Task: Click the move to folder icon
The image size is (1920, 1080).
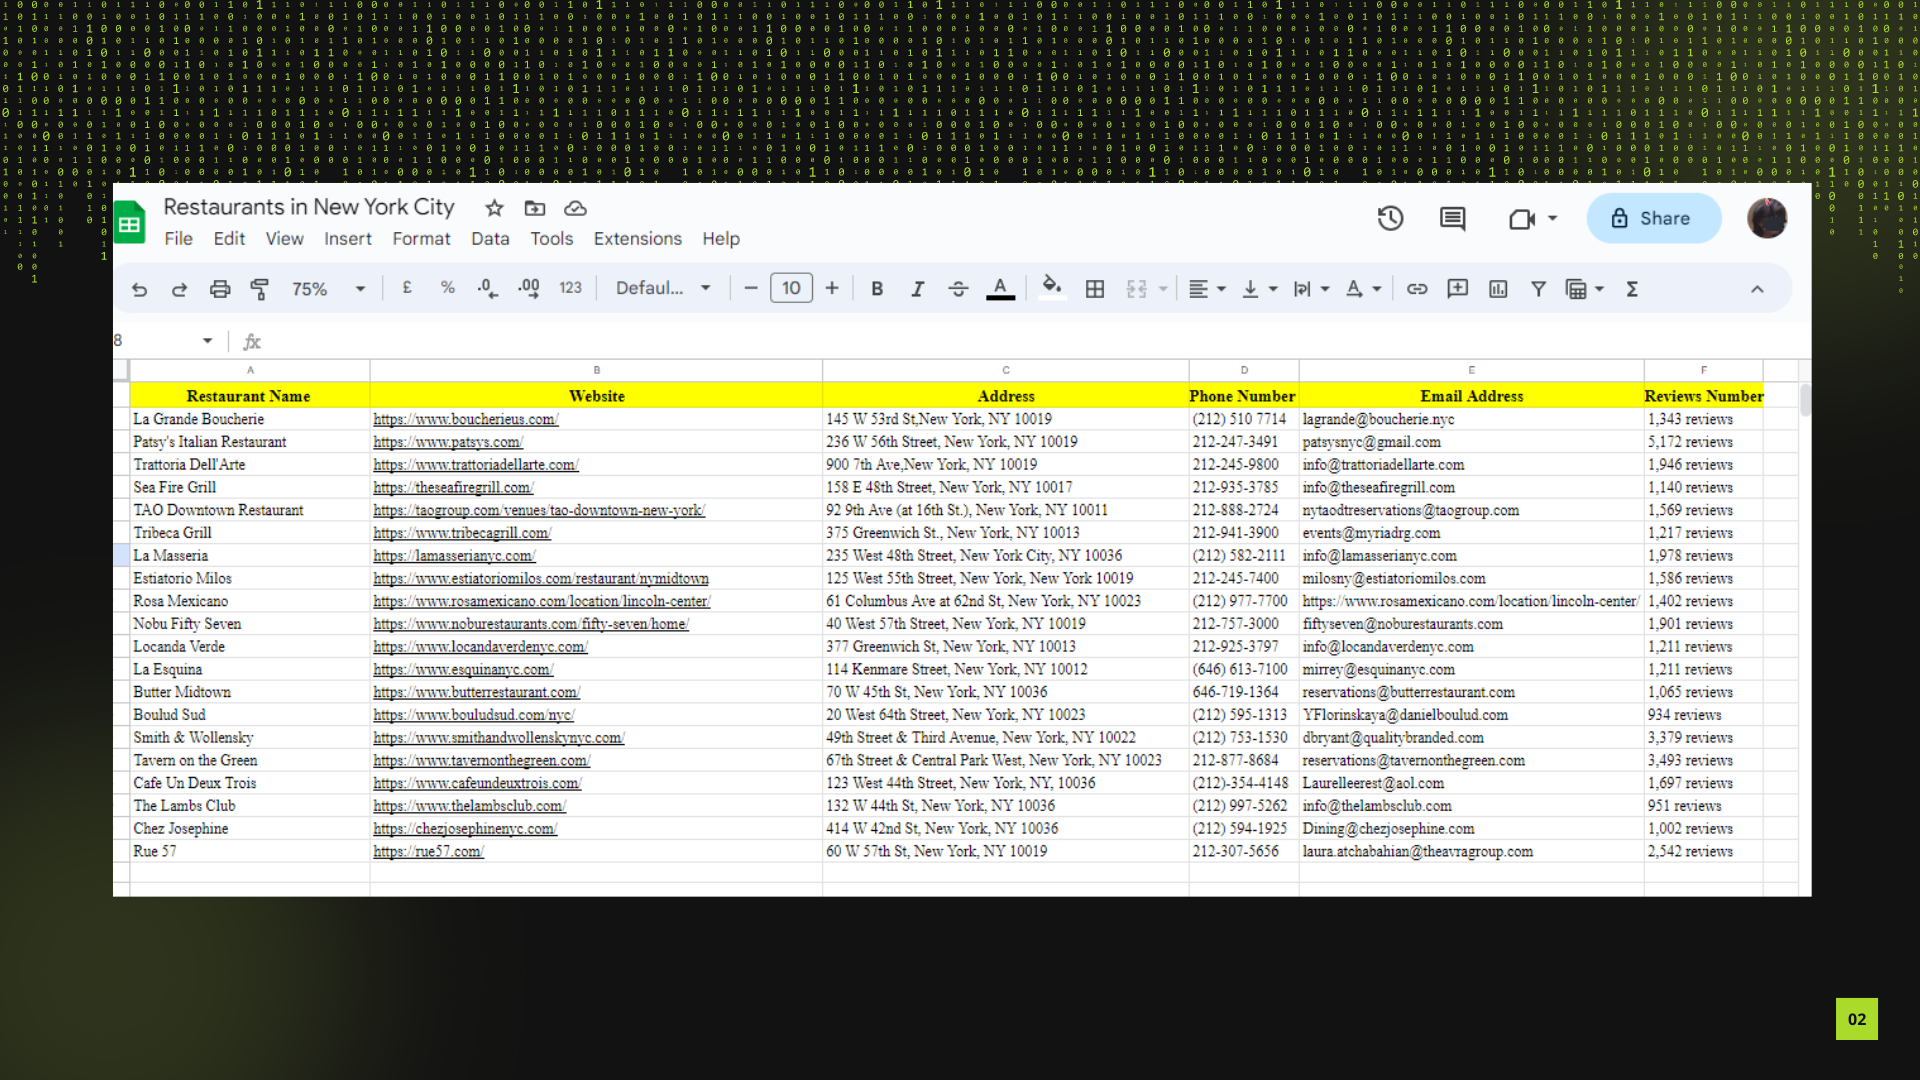Action: (535, 208)
